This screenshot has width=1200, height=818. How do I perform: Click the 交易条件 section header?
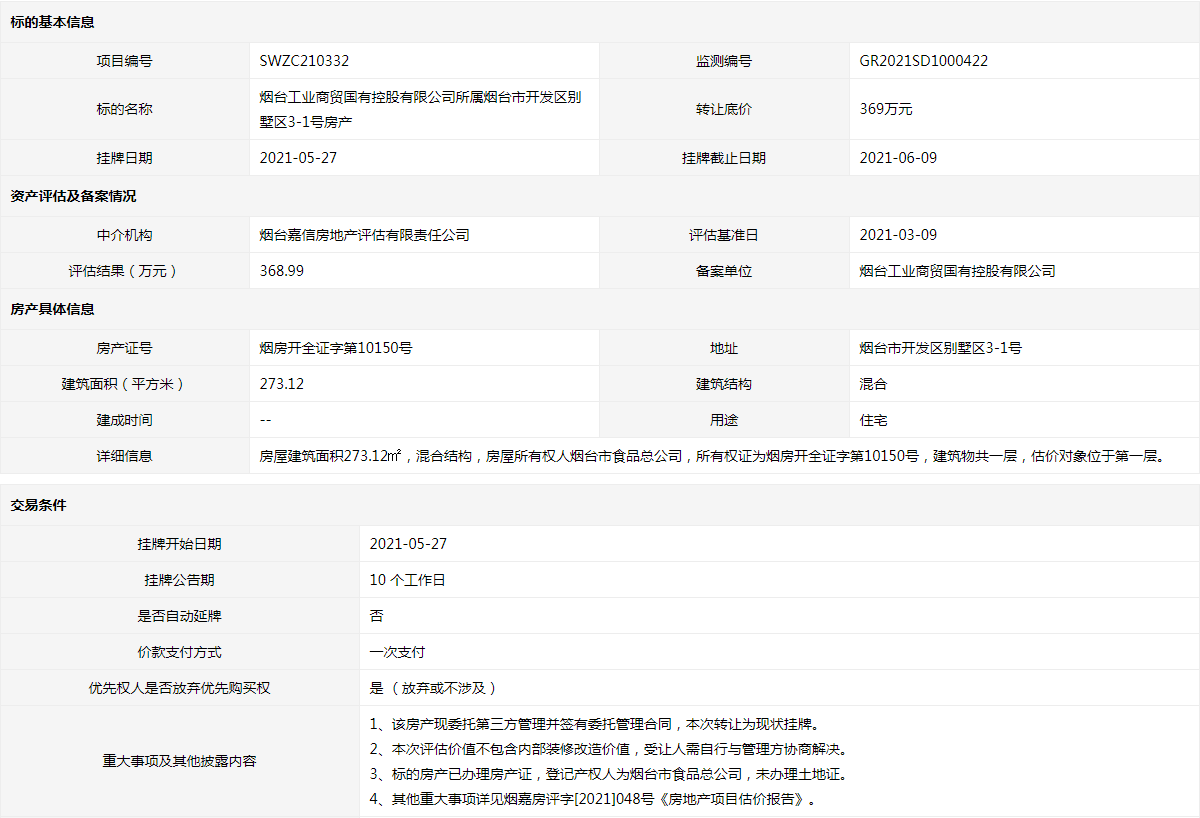[x=38, y=506]
